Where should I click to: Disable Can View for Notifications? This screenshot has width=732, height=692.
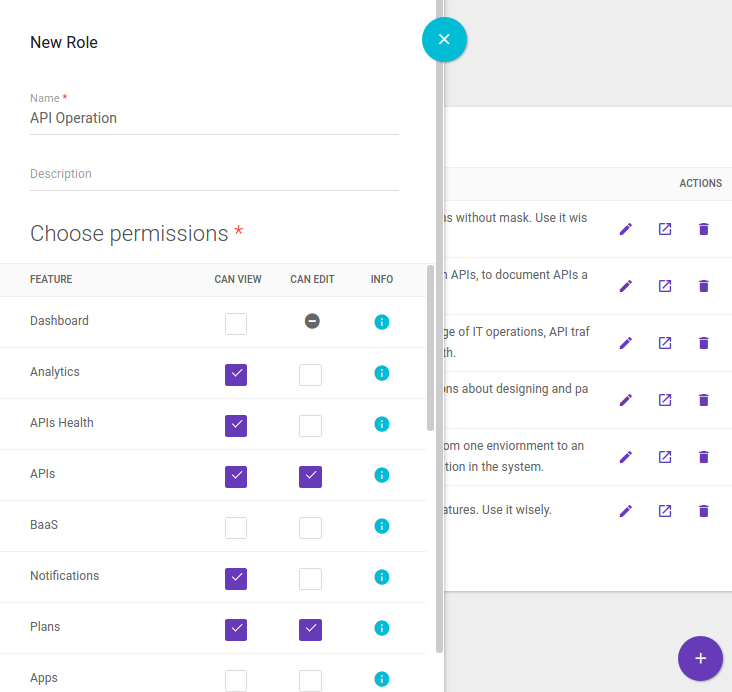236,578
